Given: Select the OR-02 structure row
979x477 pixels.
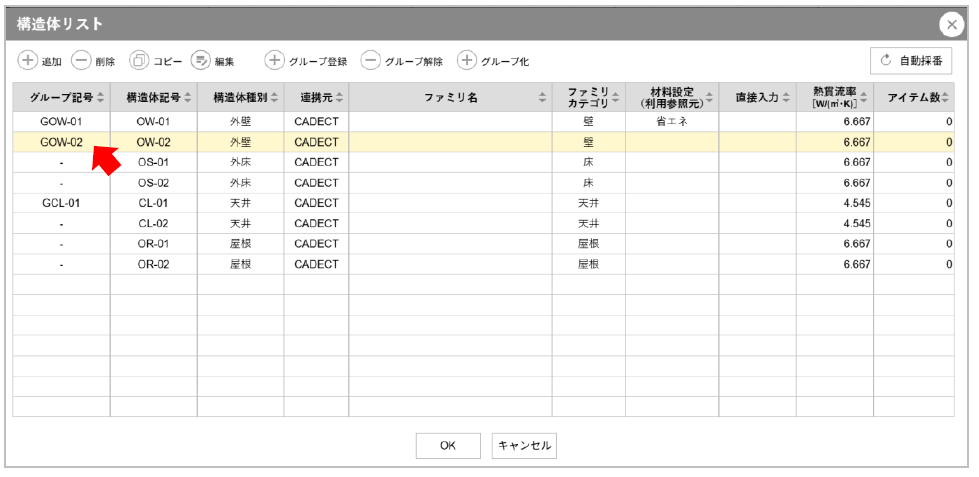Looking at the screenshot, I should tap(153, 264).
